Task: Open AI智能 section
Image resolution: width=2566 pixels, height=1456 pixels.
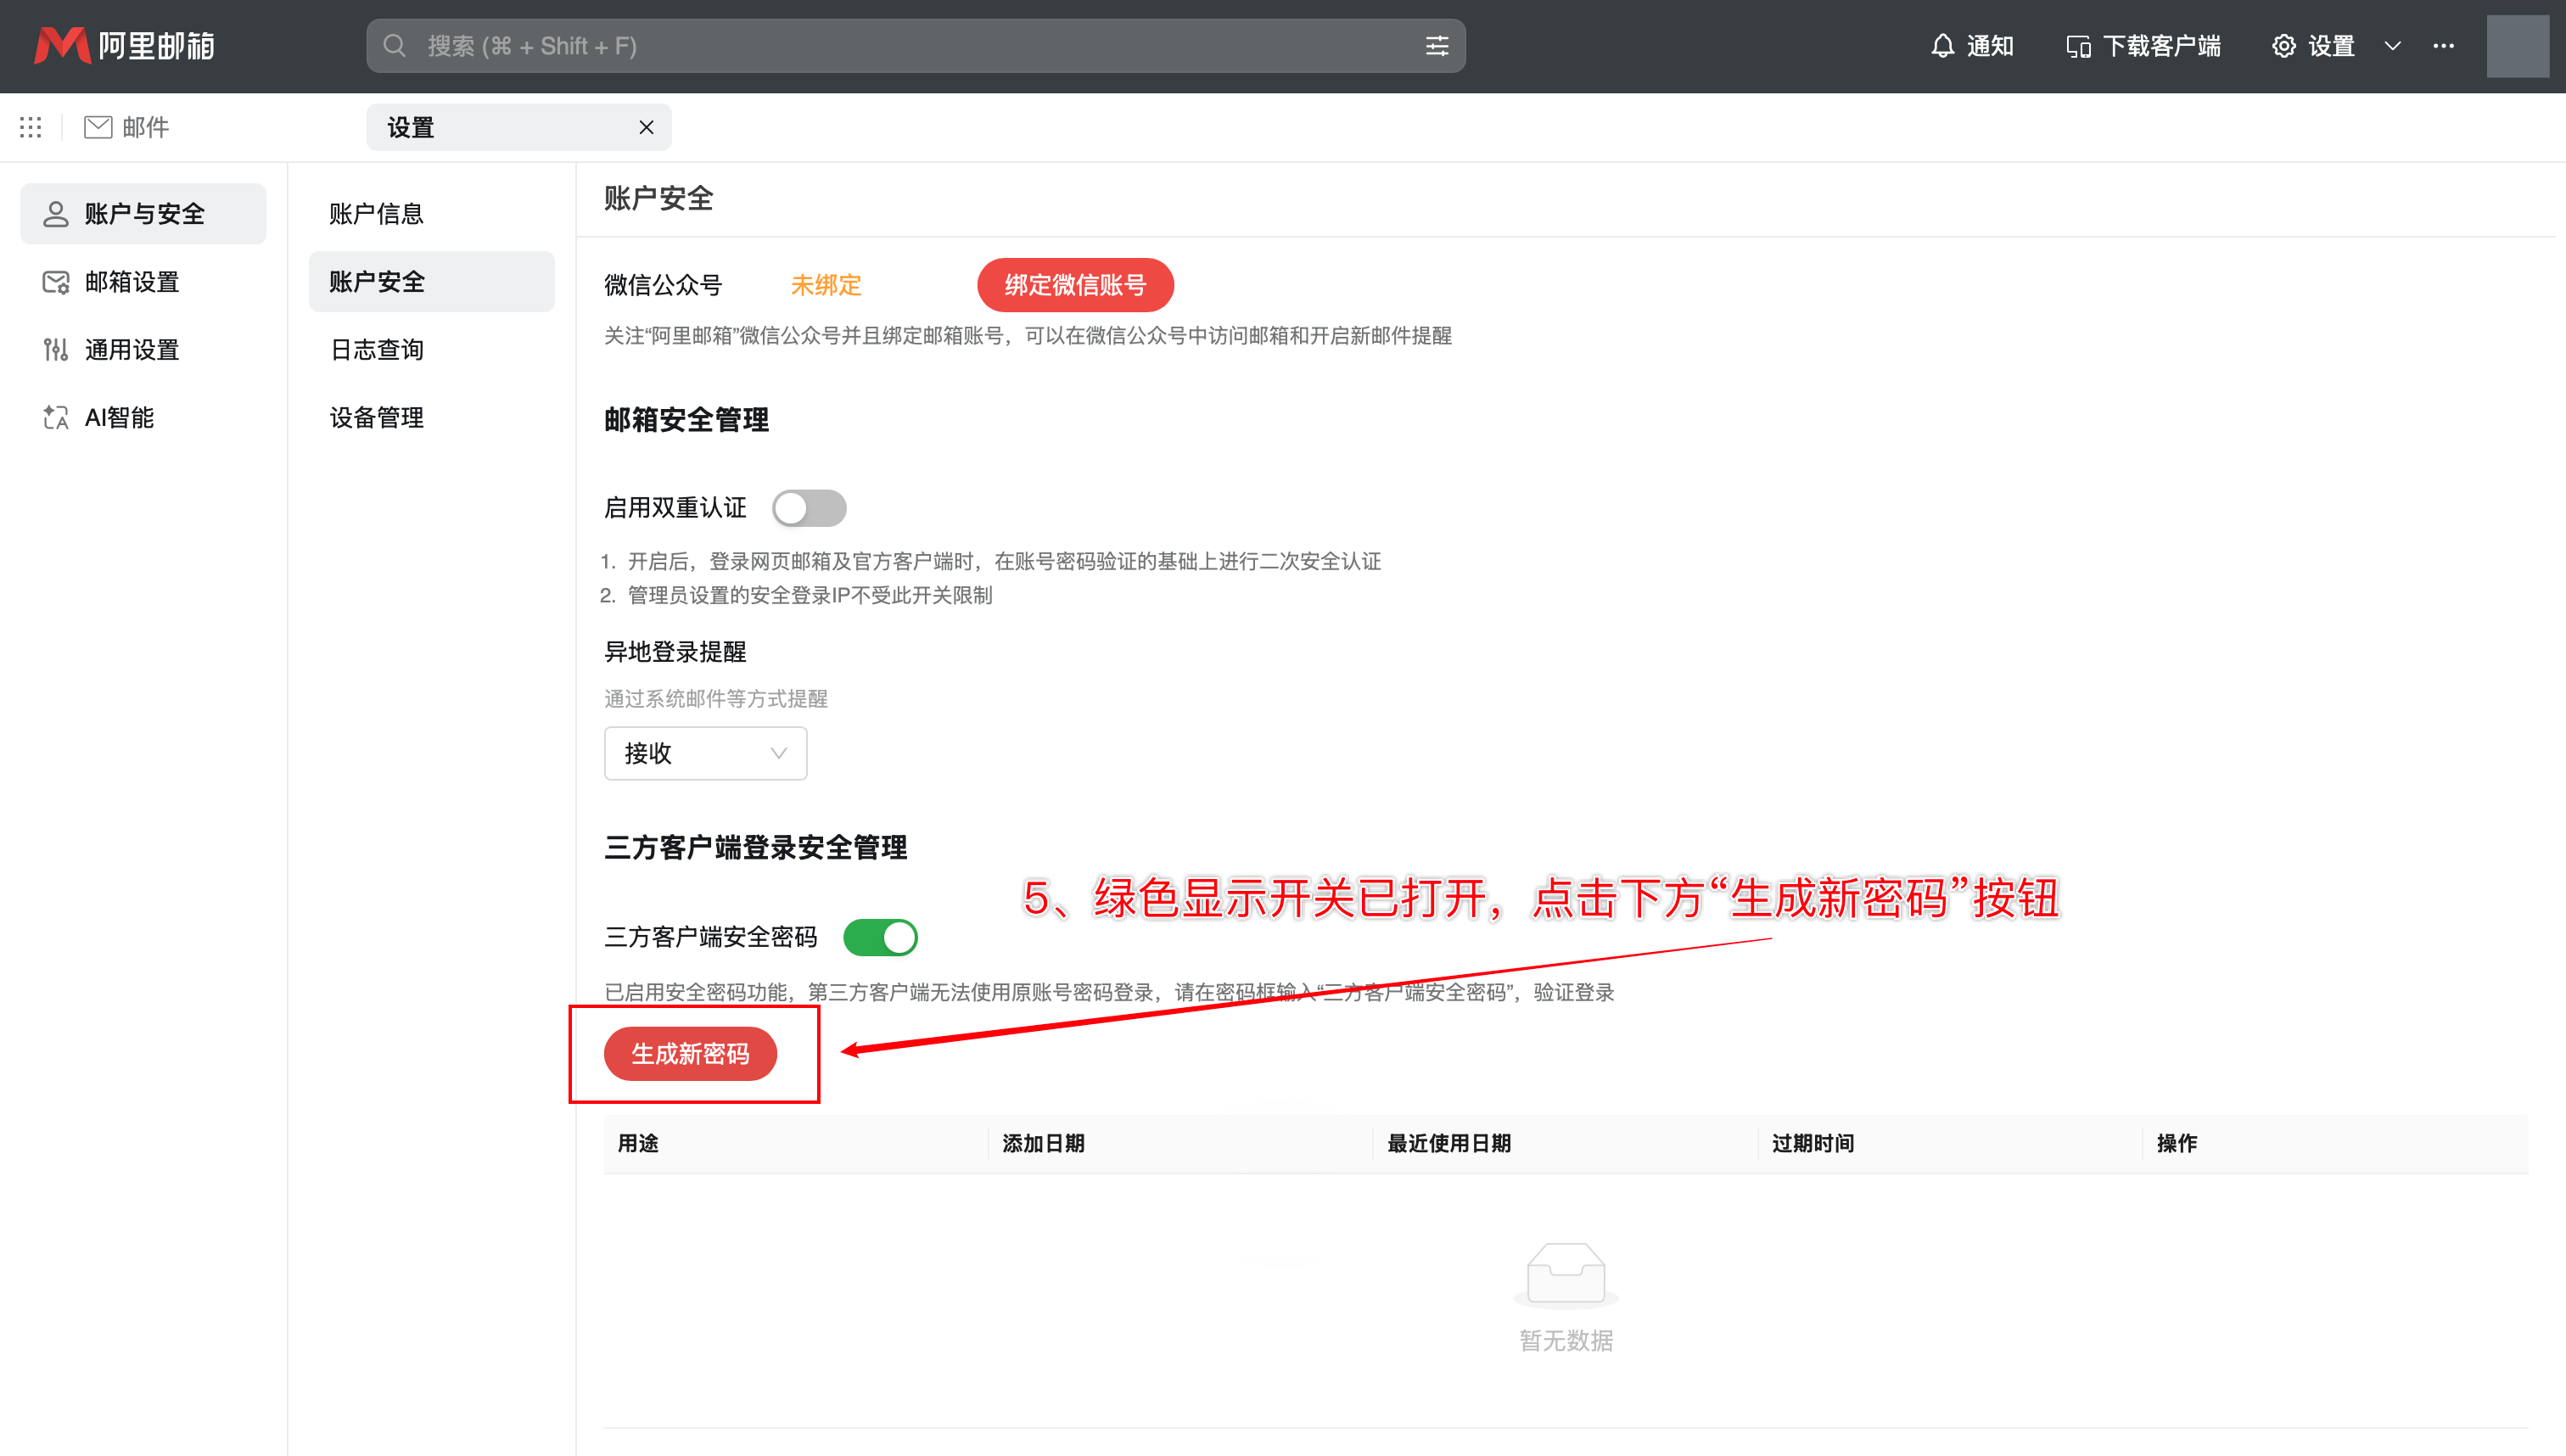Action: (144, 417)
